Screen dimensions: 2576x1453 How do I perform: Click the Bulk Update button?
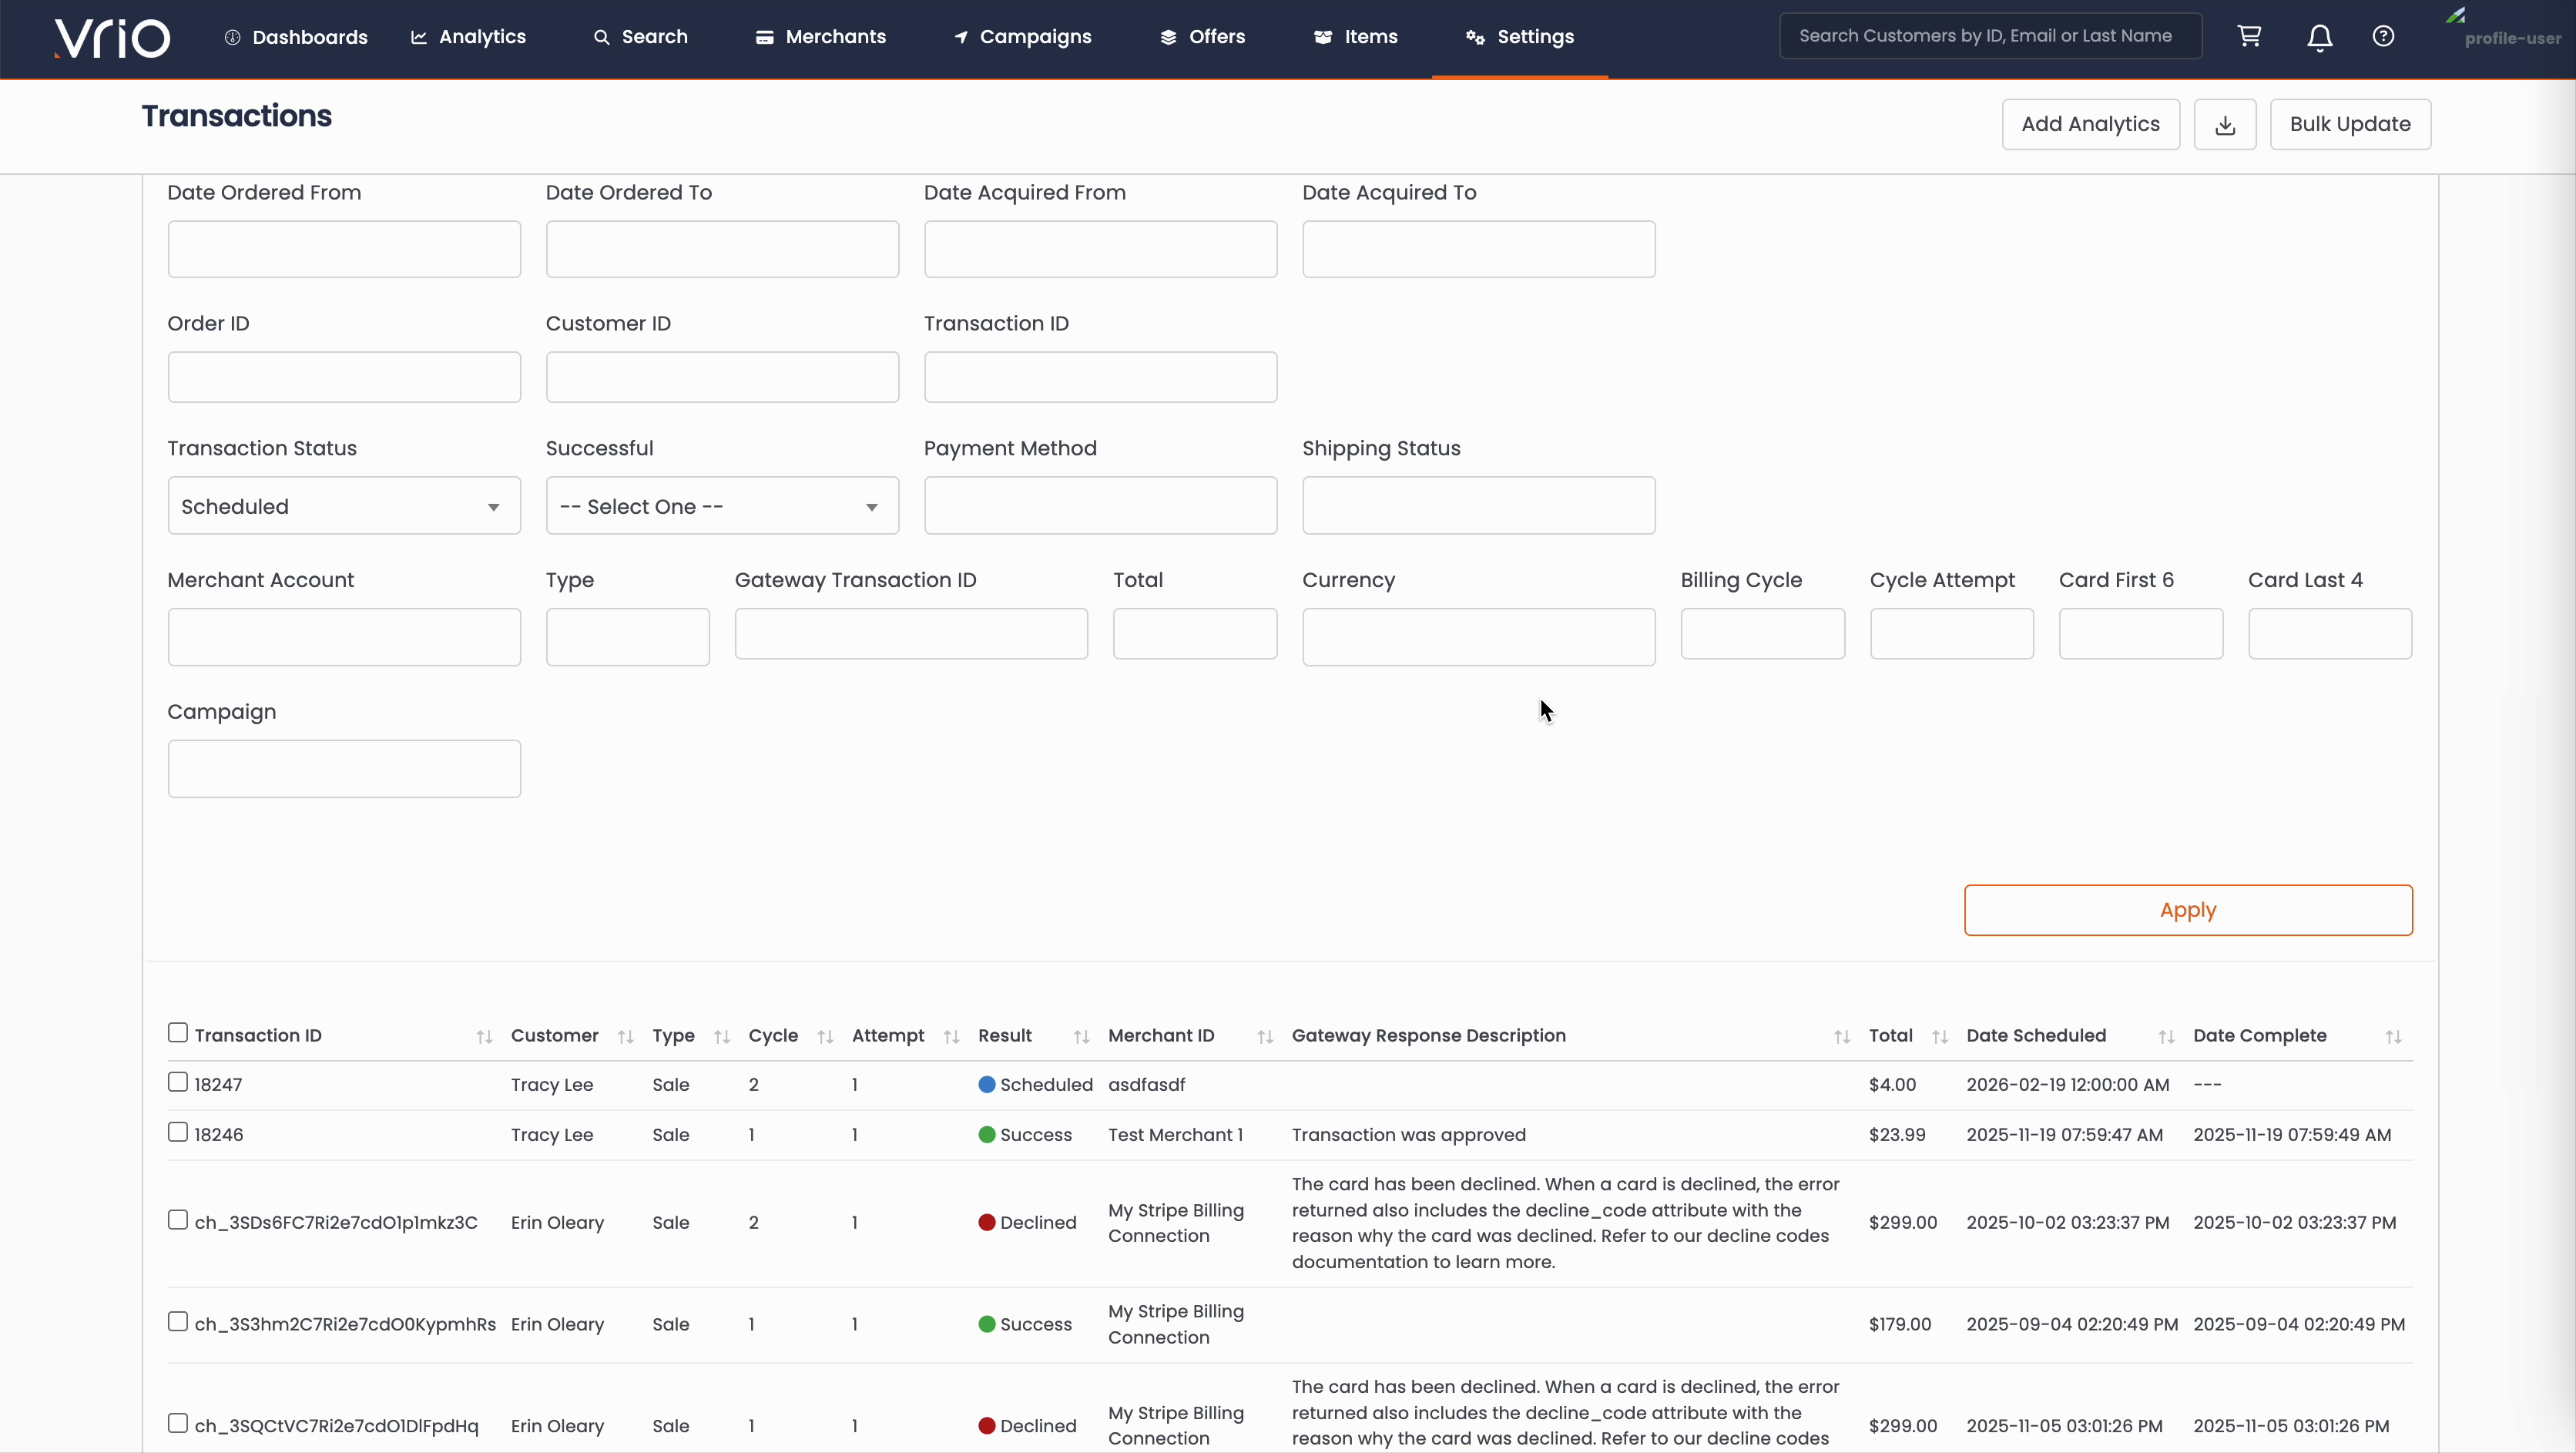coord(2350,124)
